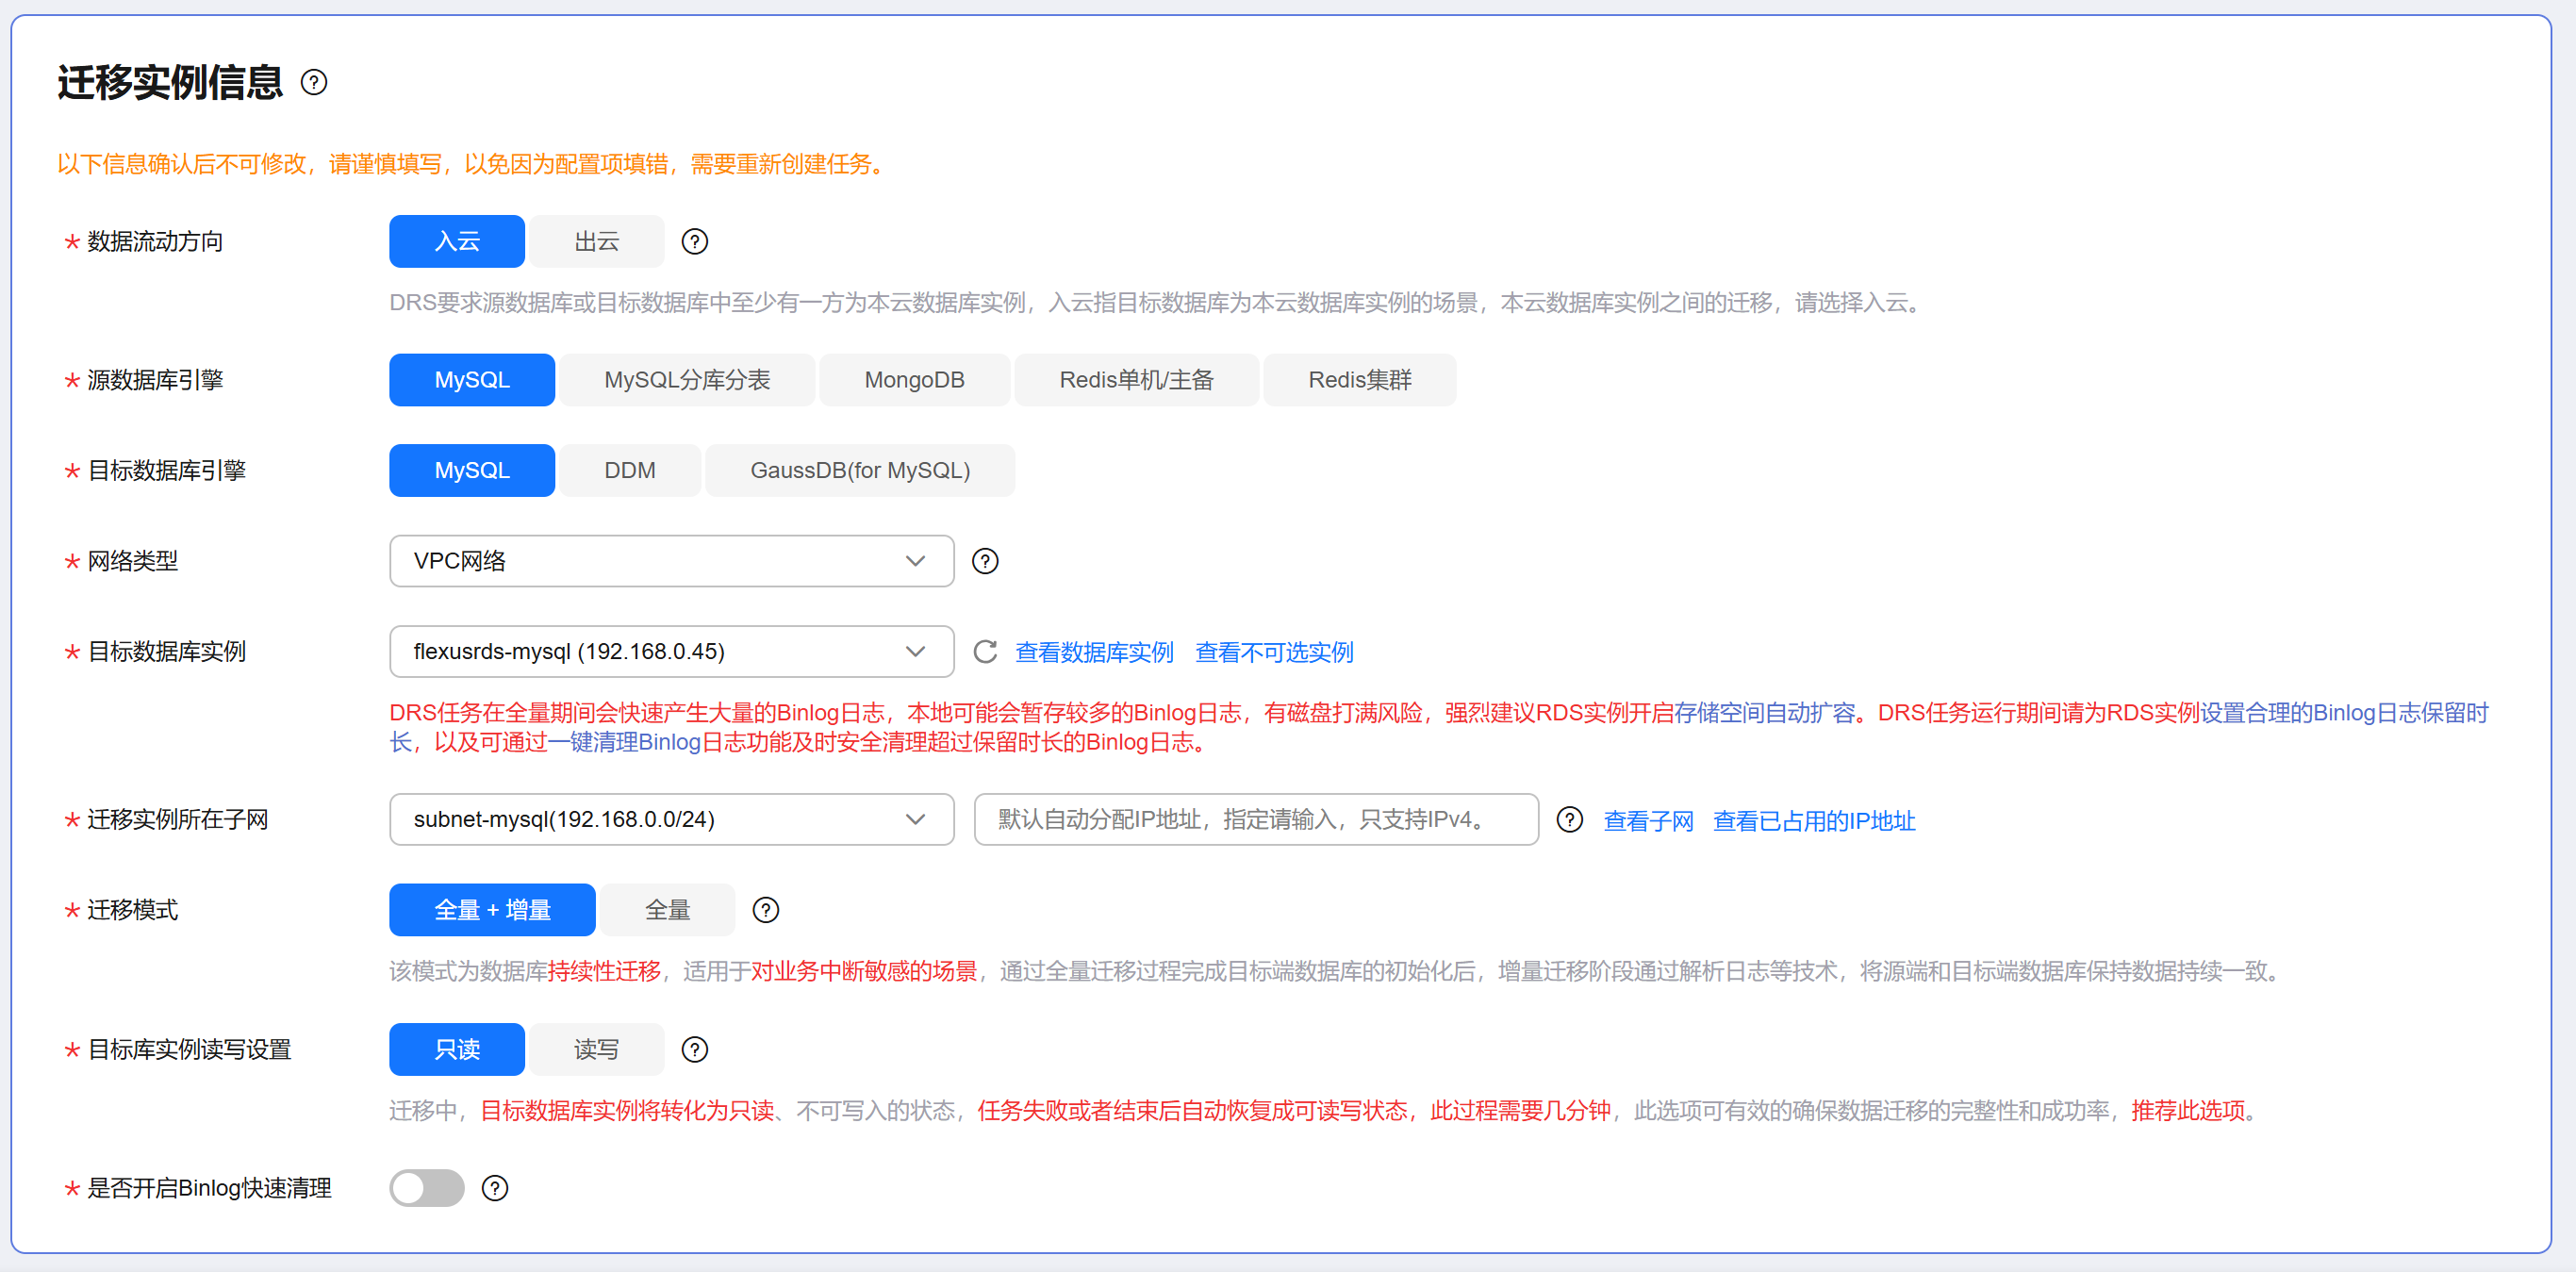The image size is (2576, 1272).
Task: Choose MongoDB source engine
Action: [914, 380]
